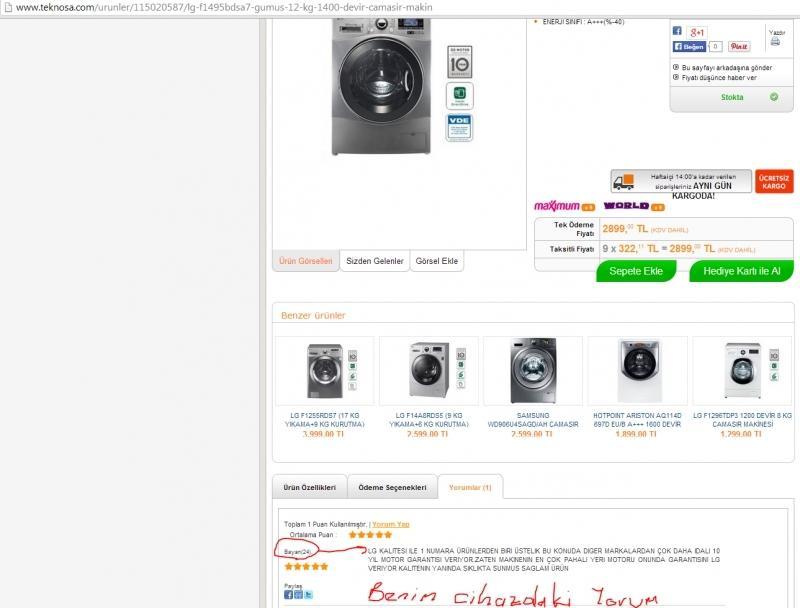Click the Facebook Beğen like button
This screenshot has height=608, width=800.
pyautogui.click(x=689, y=46)
